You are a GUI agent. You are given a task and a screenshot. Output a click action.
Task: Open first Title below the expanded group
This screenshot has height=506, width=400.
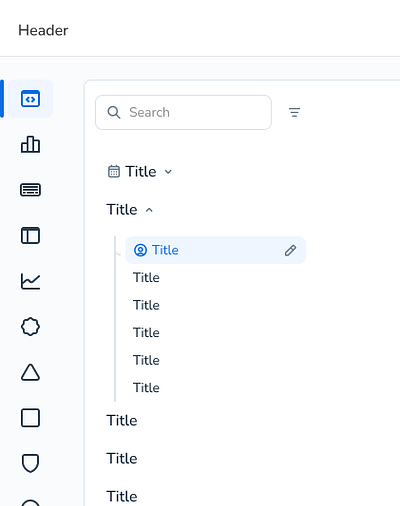click(122, 421)
